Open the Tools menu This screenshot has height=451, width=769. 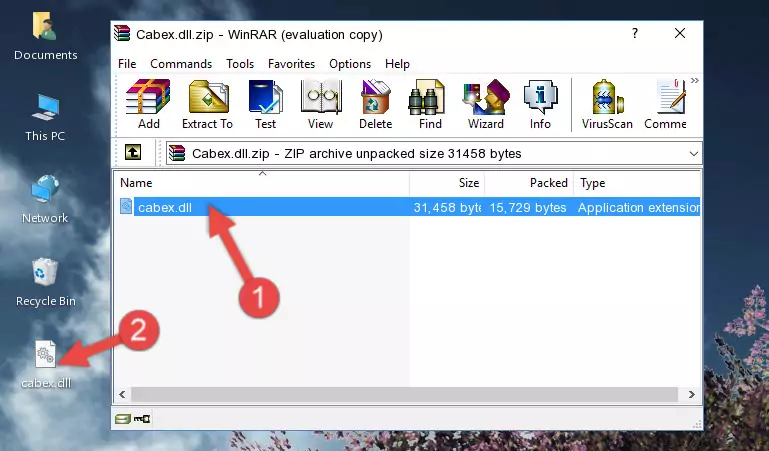point(240,64)
